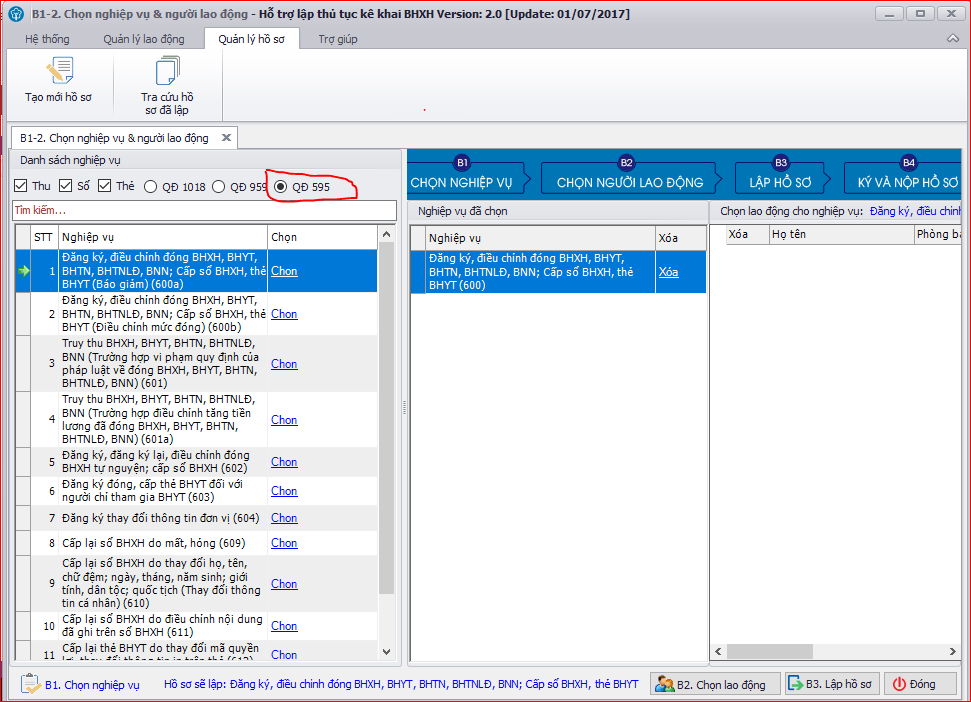Viewport: 971px width, 702px height.
Task: Switch to Quản lý lao động tab
Action: [x=144, y=39]
